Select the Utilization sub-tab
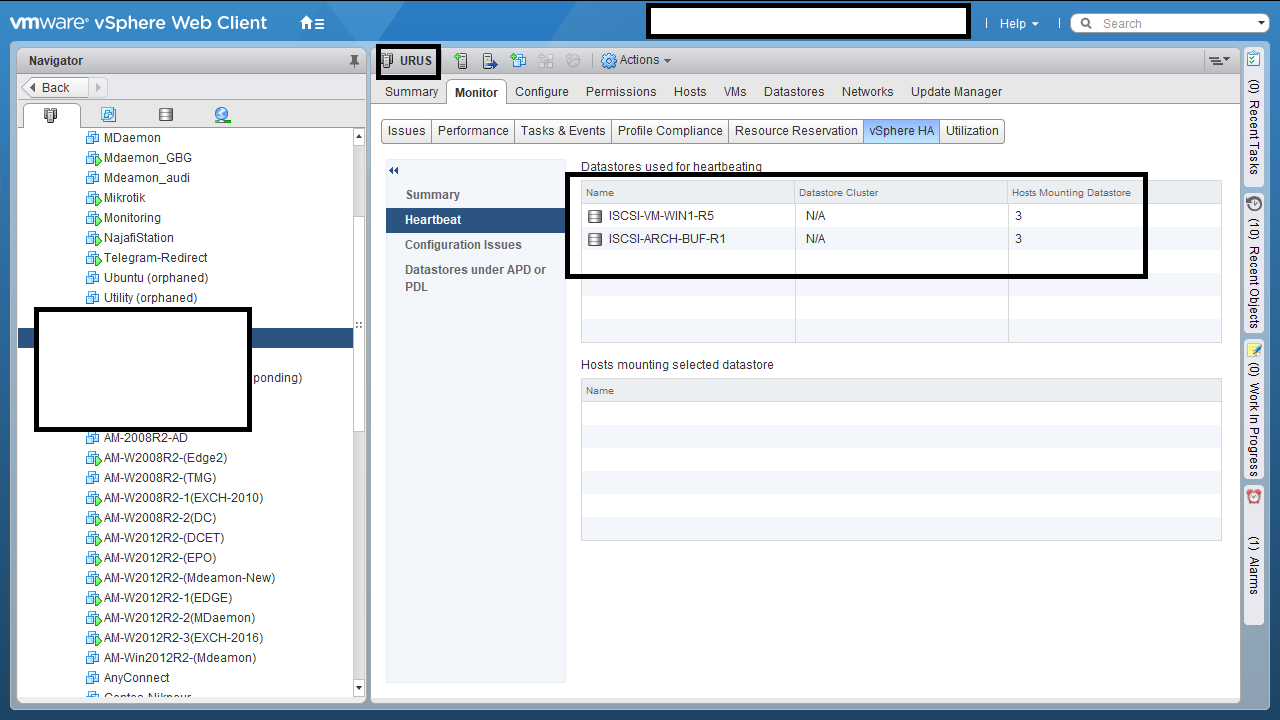This screenshot has width=1280, height=720. coord(972,131)
